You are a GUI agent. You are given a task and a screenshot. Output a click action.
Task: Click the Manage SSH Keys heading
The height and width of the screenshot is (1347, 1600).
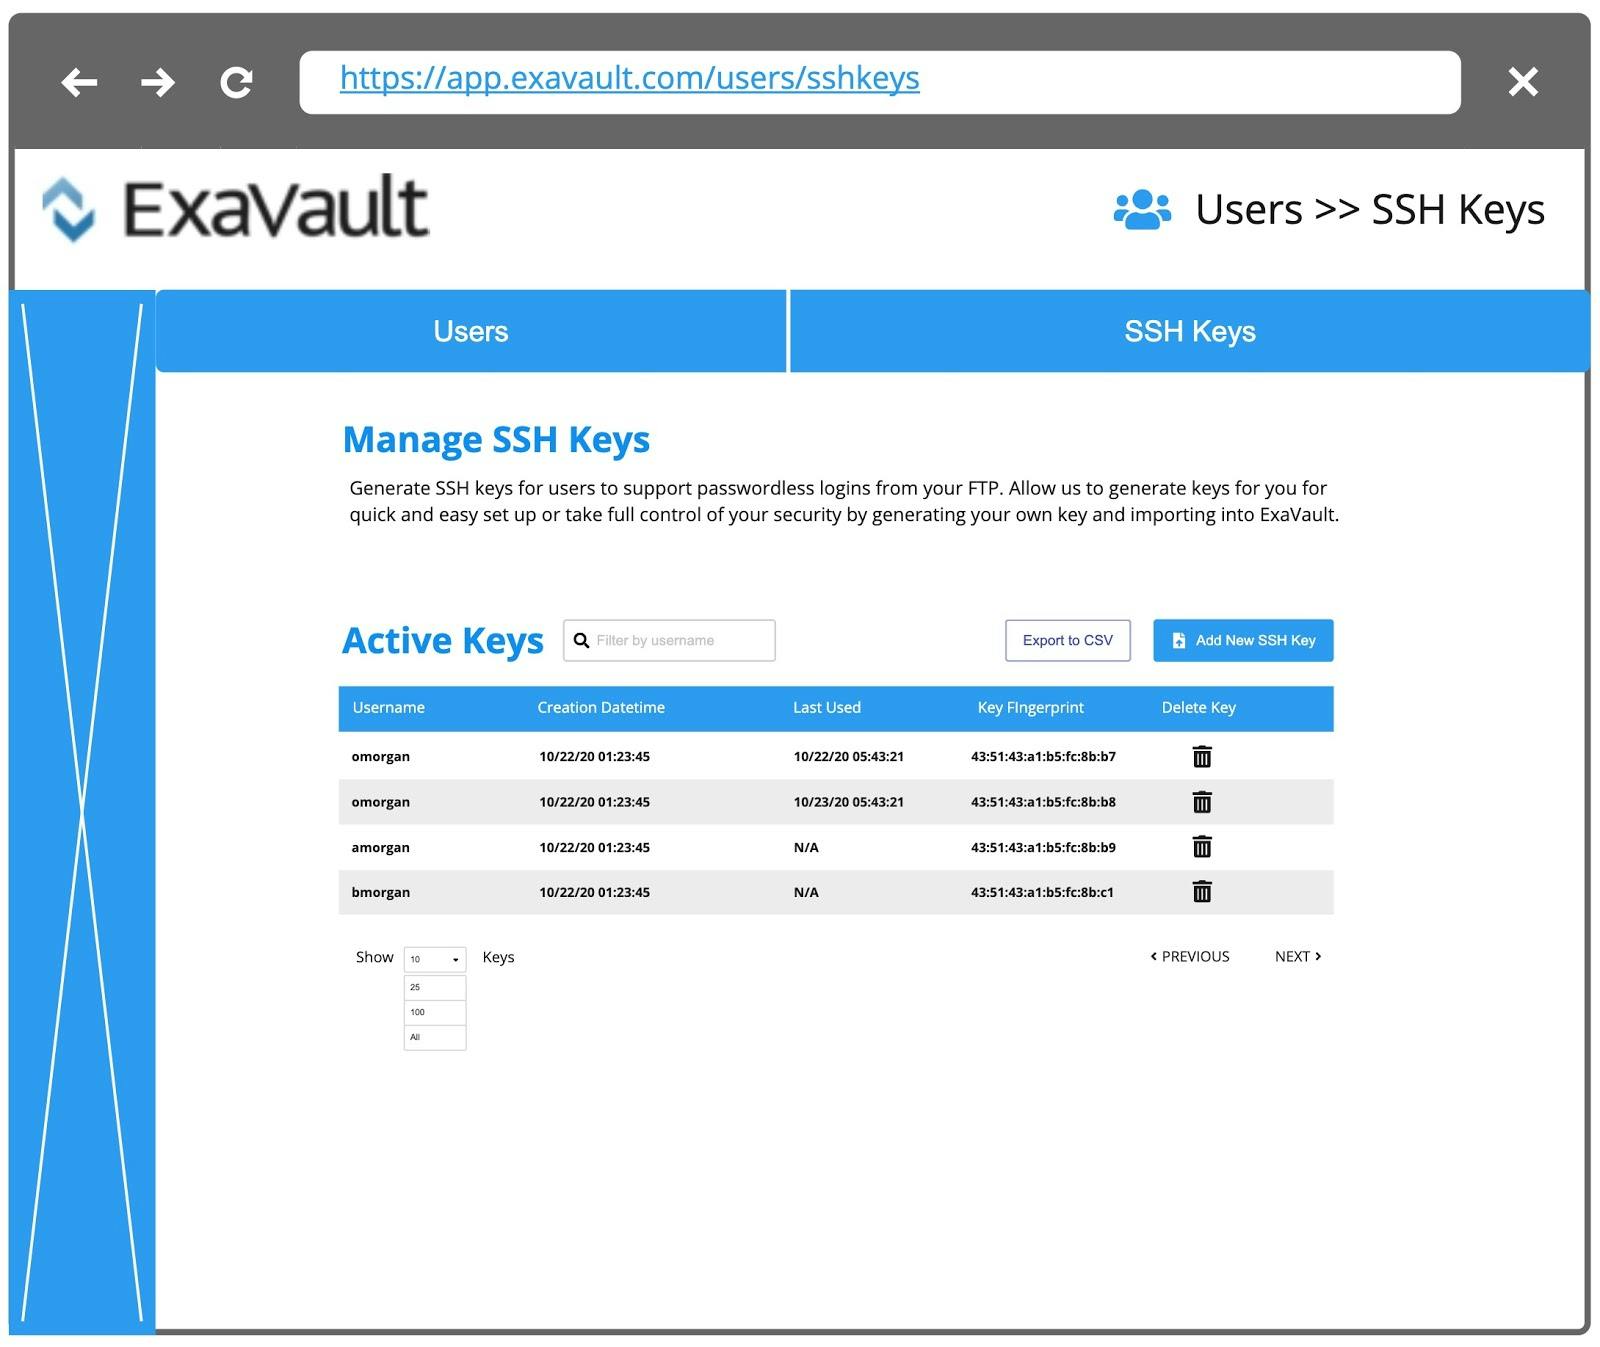point(496,440)
